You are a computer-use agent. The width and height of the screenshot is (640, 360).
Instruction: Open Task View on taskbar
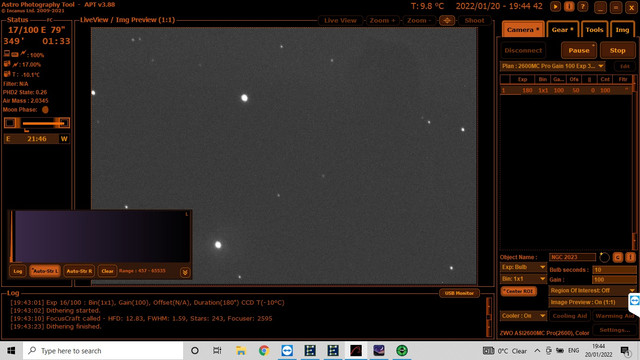(x=217, y=351)
